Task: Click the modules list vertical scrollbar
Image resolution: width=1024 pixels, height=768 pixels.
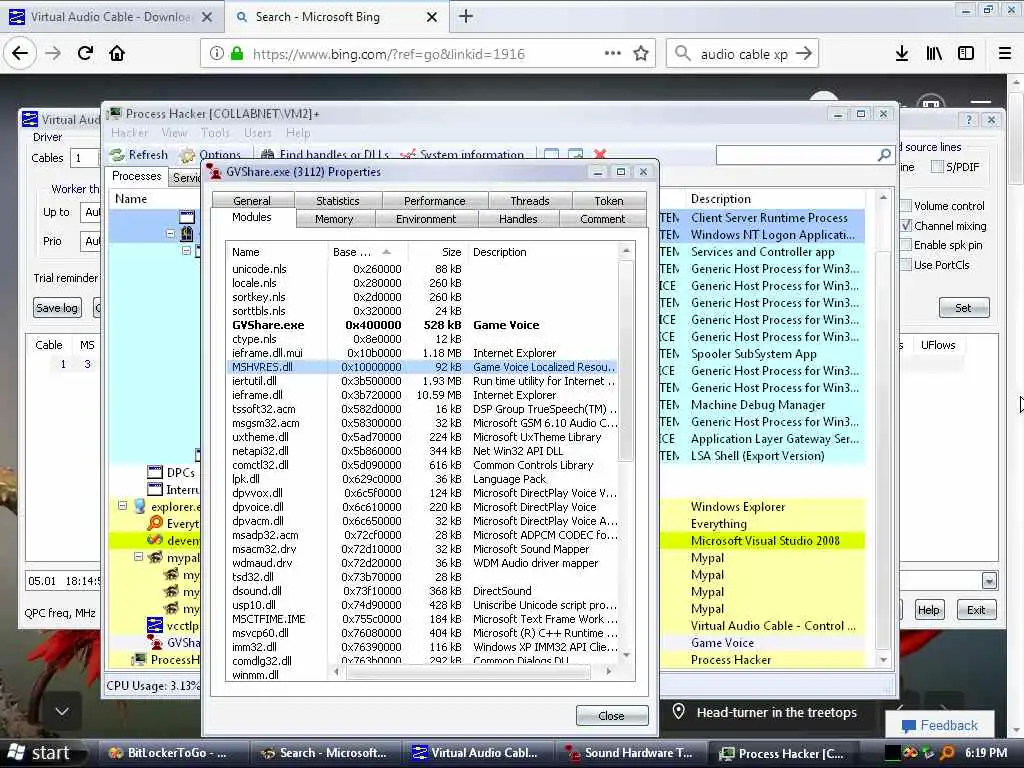Action: point(626,359)
